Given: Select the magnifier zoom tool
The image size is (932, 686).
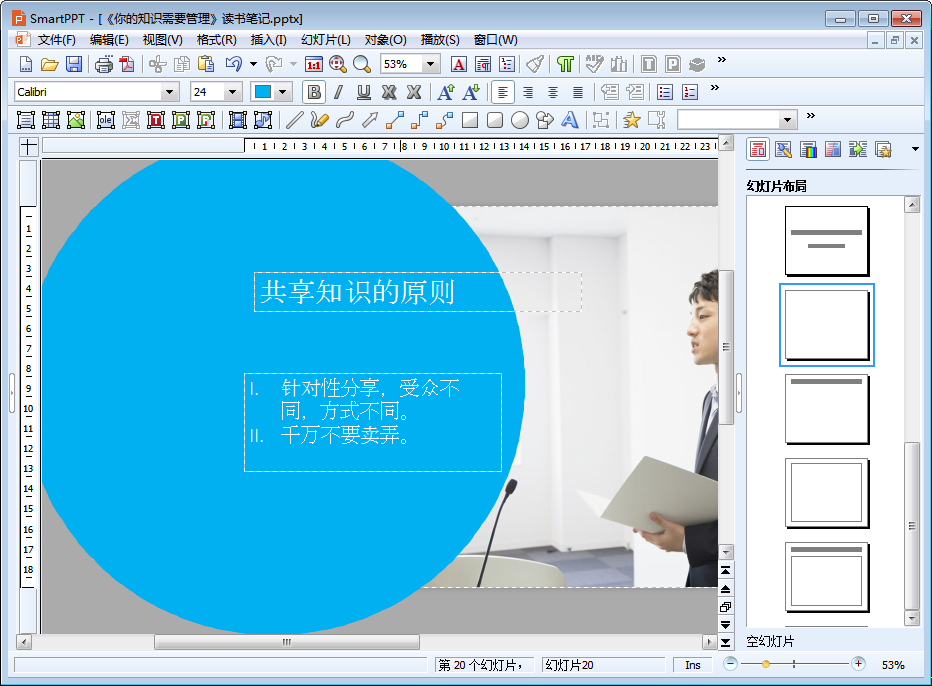Looking at the screenshot, I should [361, 64].
